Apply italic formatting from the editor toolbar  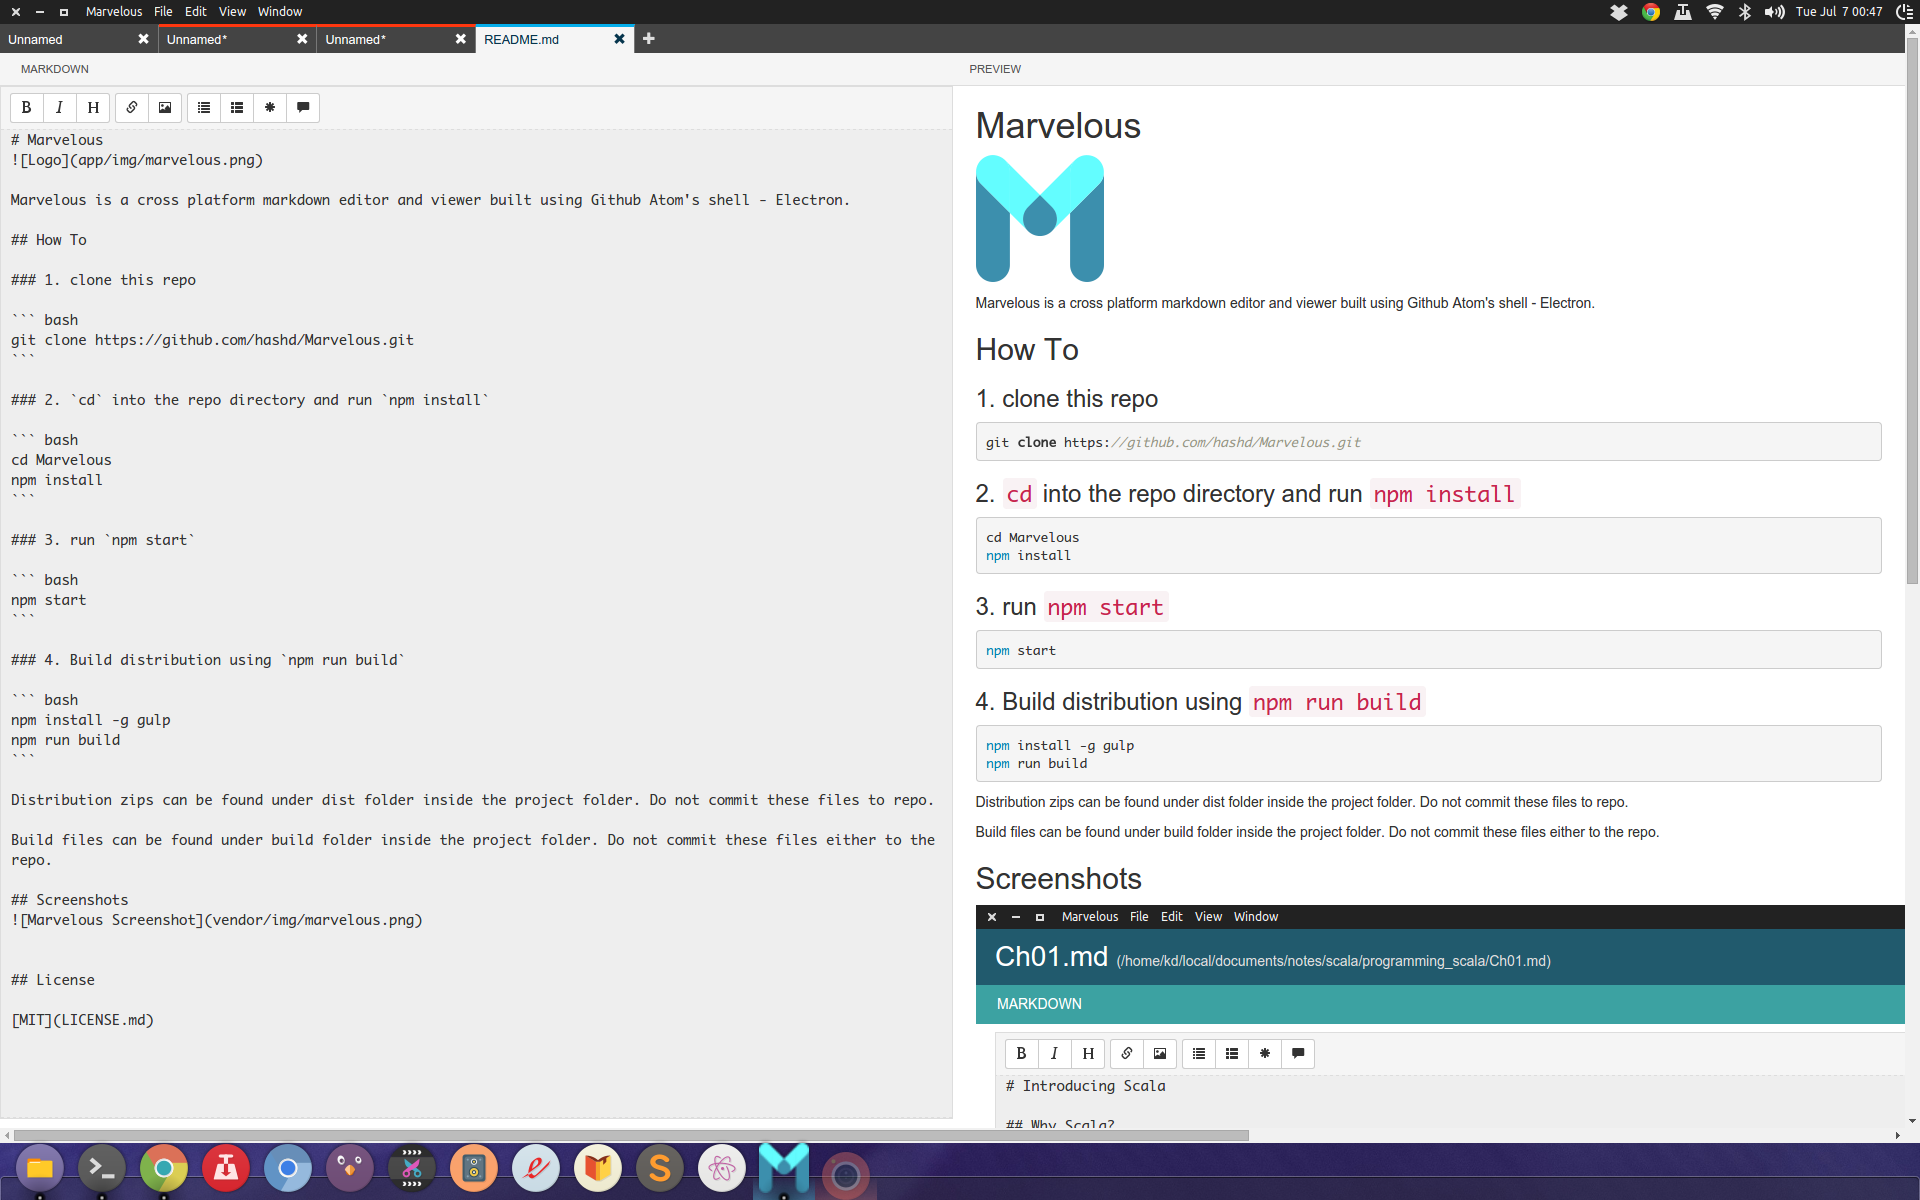click(x=59, y=108)
